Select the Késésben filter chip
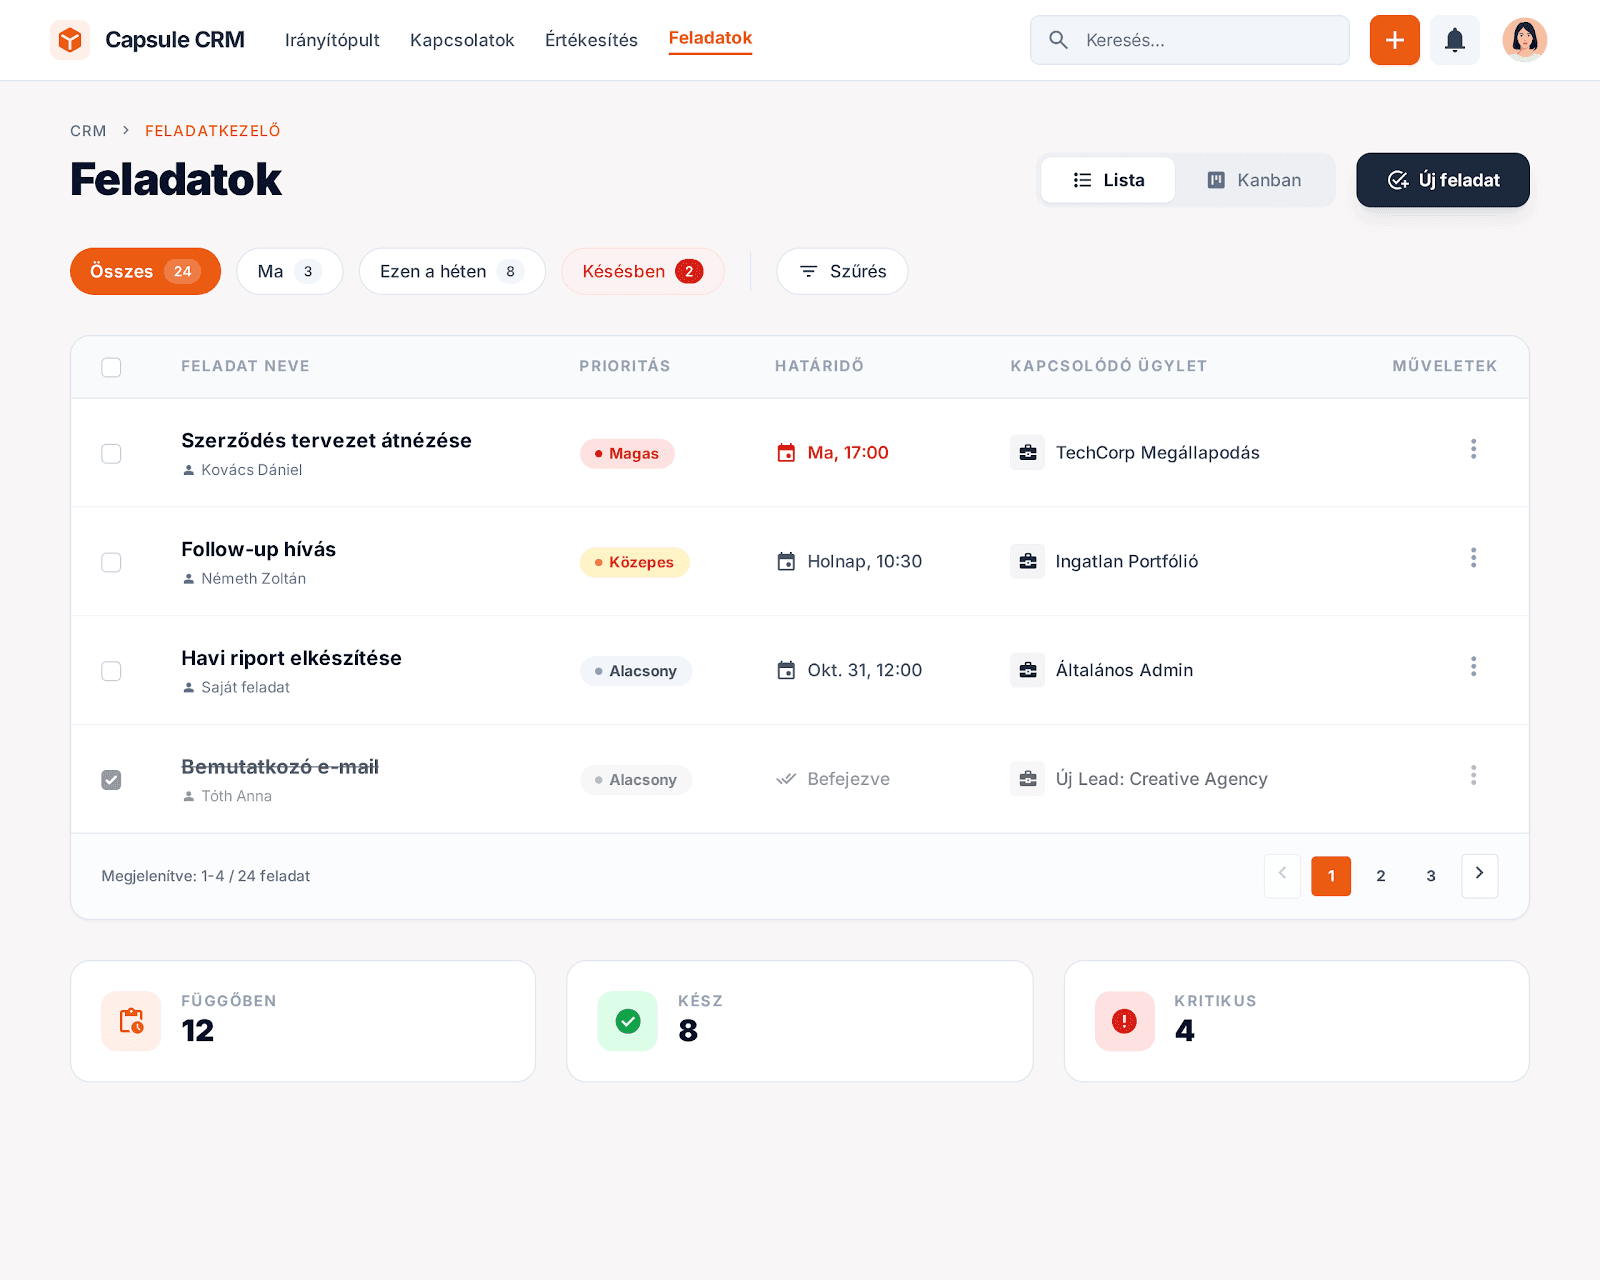This screenshot has width=1600, height=1280. (x=643, y=271)
